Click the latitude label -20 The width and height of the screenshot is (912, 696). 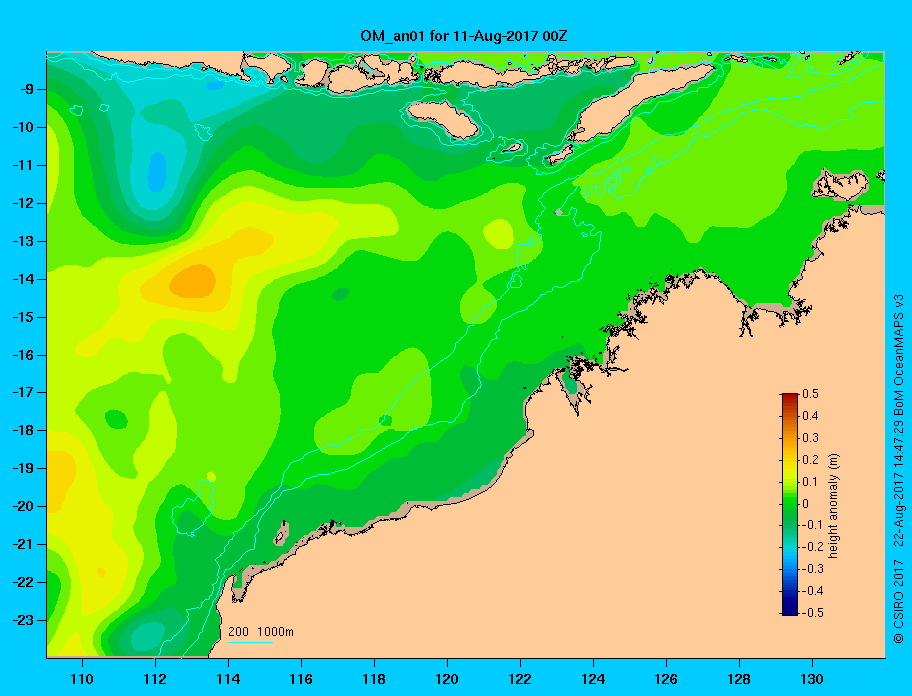coord(23,506)
